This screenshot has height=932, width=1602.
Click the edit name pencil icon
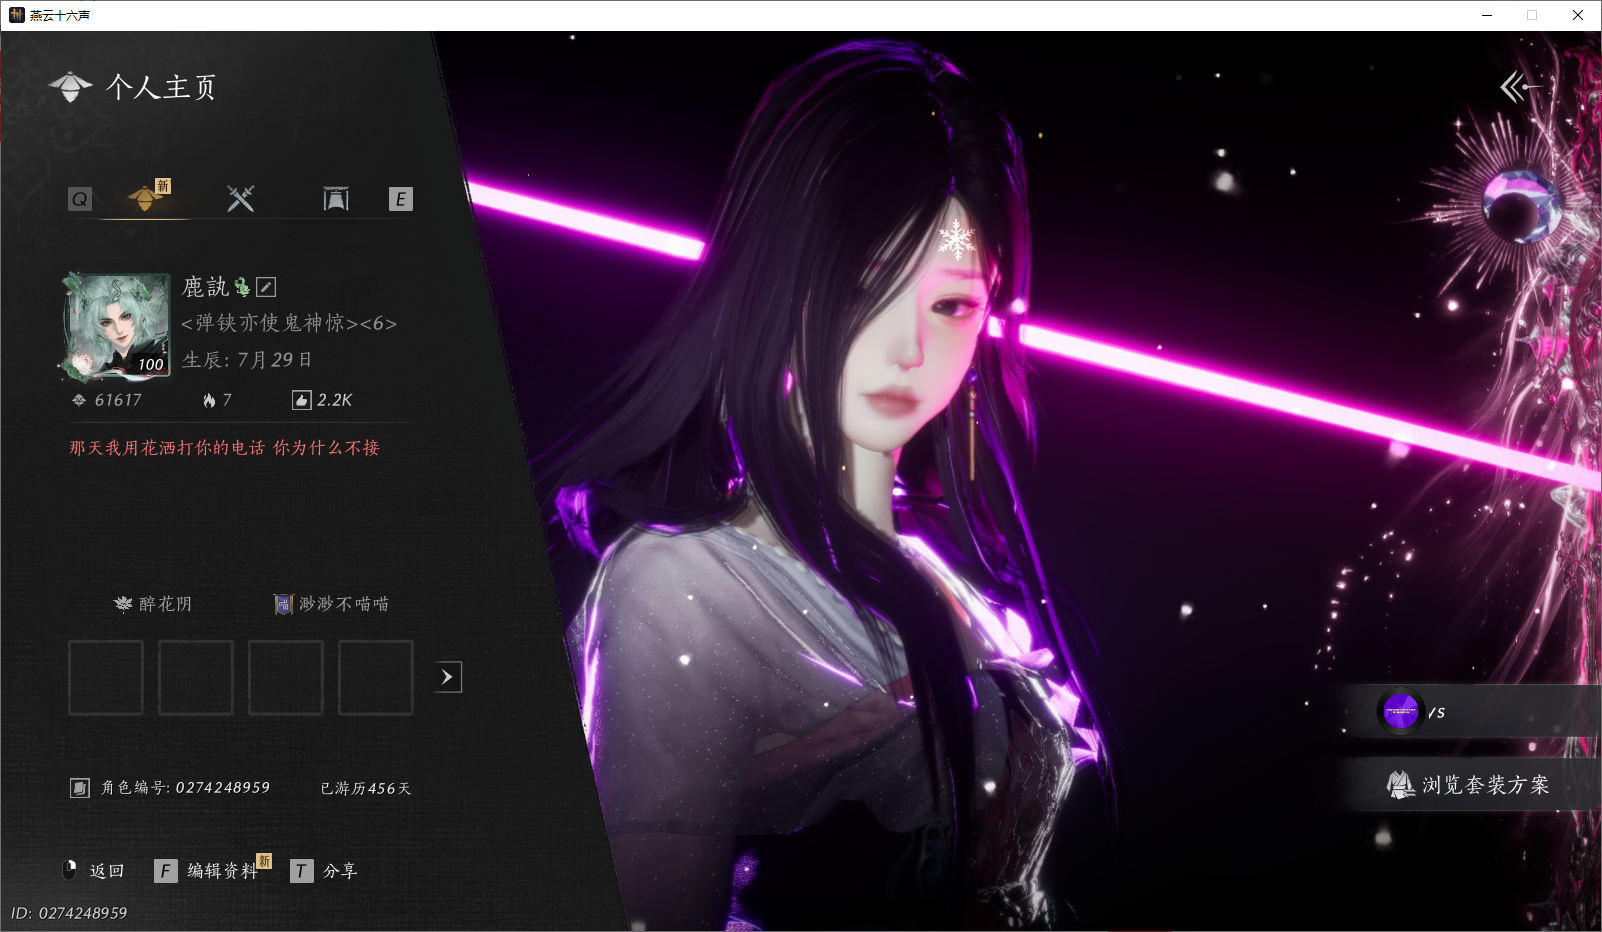[266, 288]
